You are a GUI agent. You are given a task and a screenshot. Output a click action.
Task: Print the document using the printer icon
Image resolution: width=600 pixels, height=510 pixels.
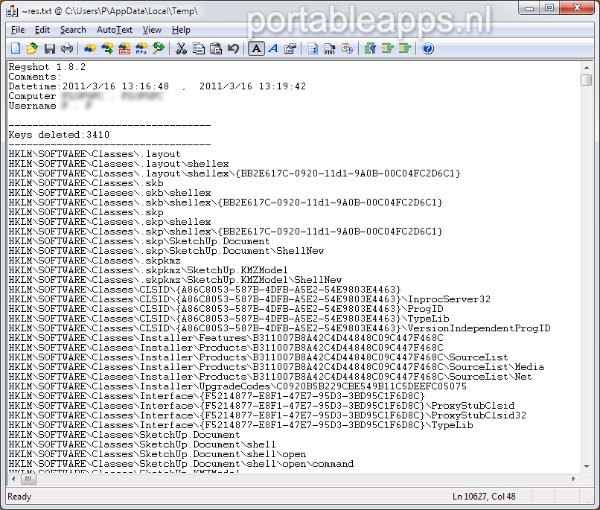[x=66, y=48]
